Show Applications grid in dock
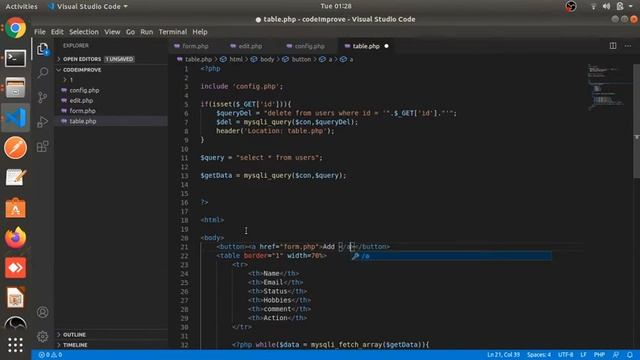The width and height of the screenshot is (640, 360). tap(16, 345)
